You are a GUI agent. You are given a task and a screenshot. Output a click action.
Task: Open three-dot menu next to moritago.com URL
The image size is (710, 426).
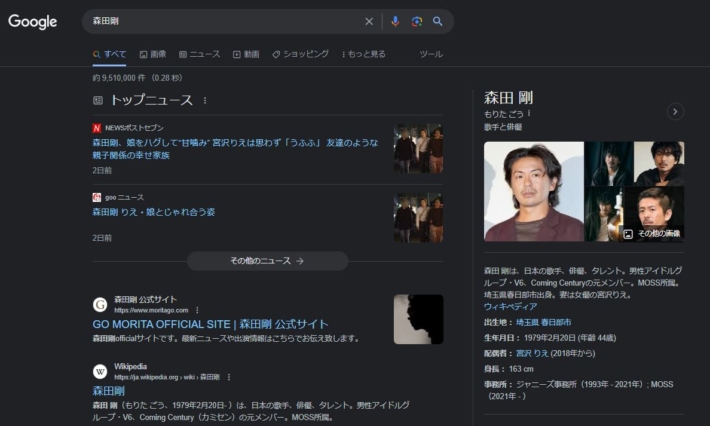coord(197,310)
